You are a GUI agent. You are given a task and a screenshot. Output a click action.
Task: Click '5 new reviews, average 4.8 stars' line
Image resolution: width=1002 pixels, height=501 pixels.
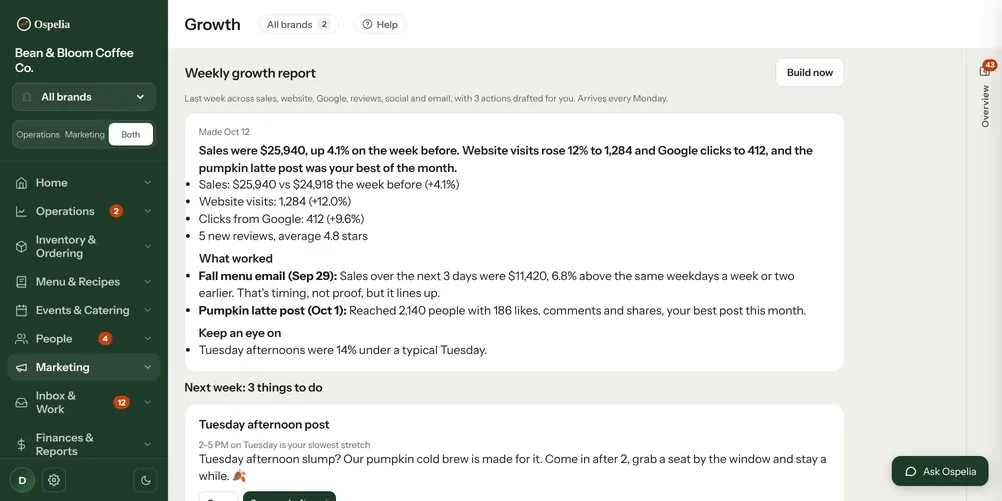coord(283,236)
